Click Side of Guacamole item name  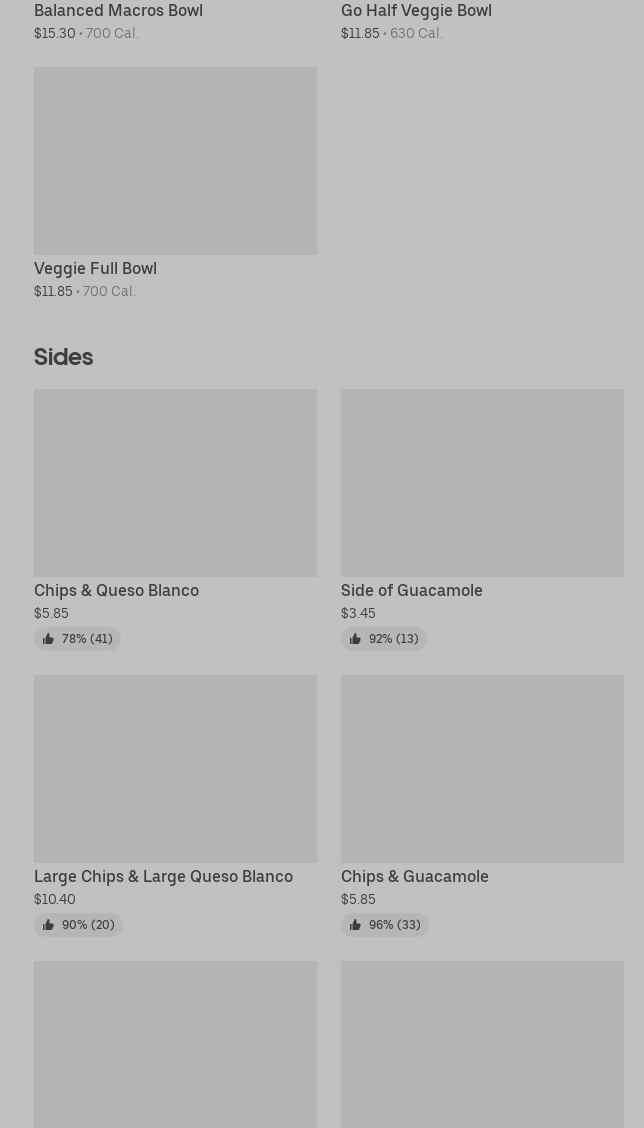411,591
